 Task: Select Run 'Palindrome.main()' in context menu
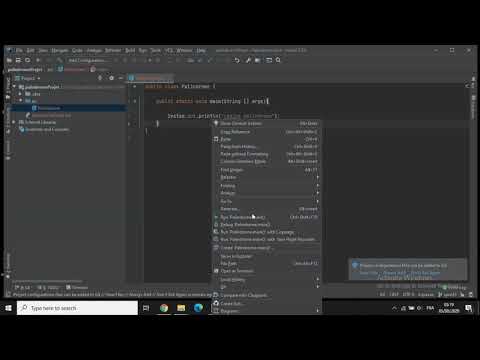click(267, 217)
